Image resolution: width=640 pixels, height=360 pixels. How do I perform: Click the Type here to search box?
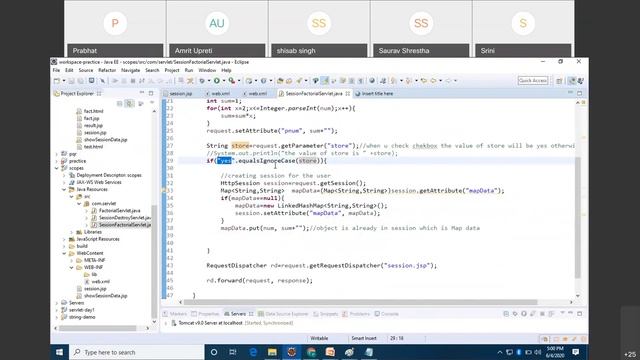137,352
